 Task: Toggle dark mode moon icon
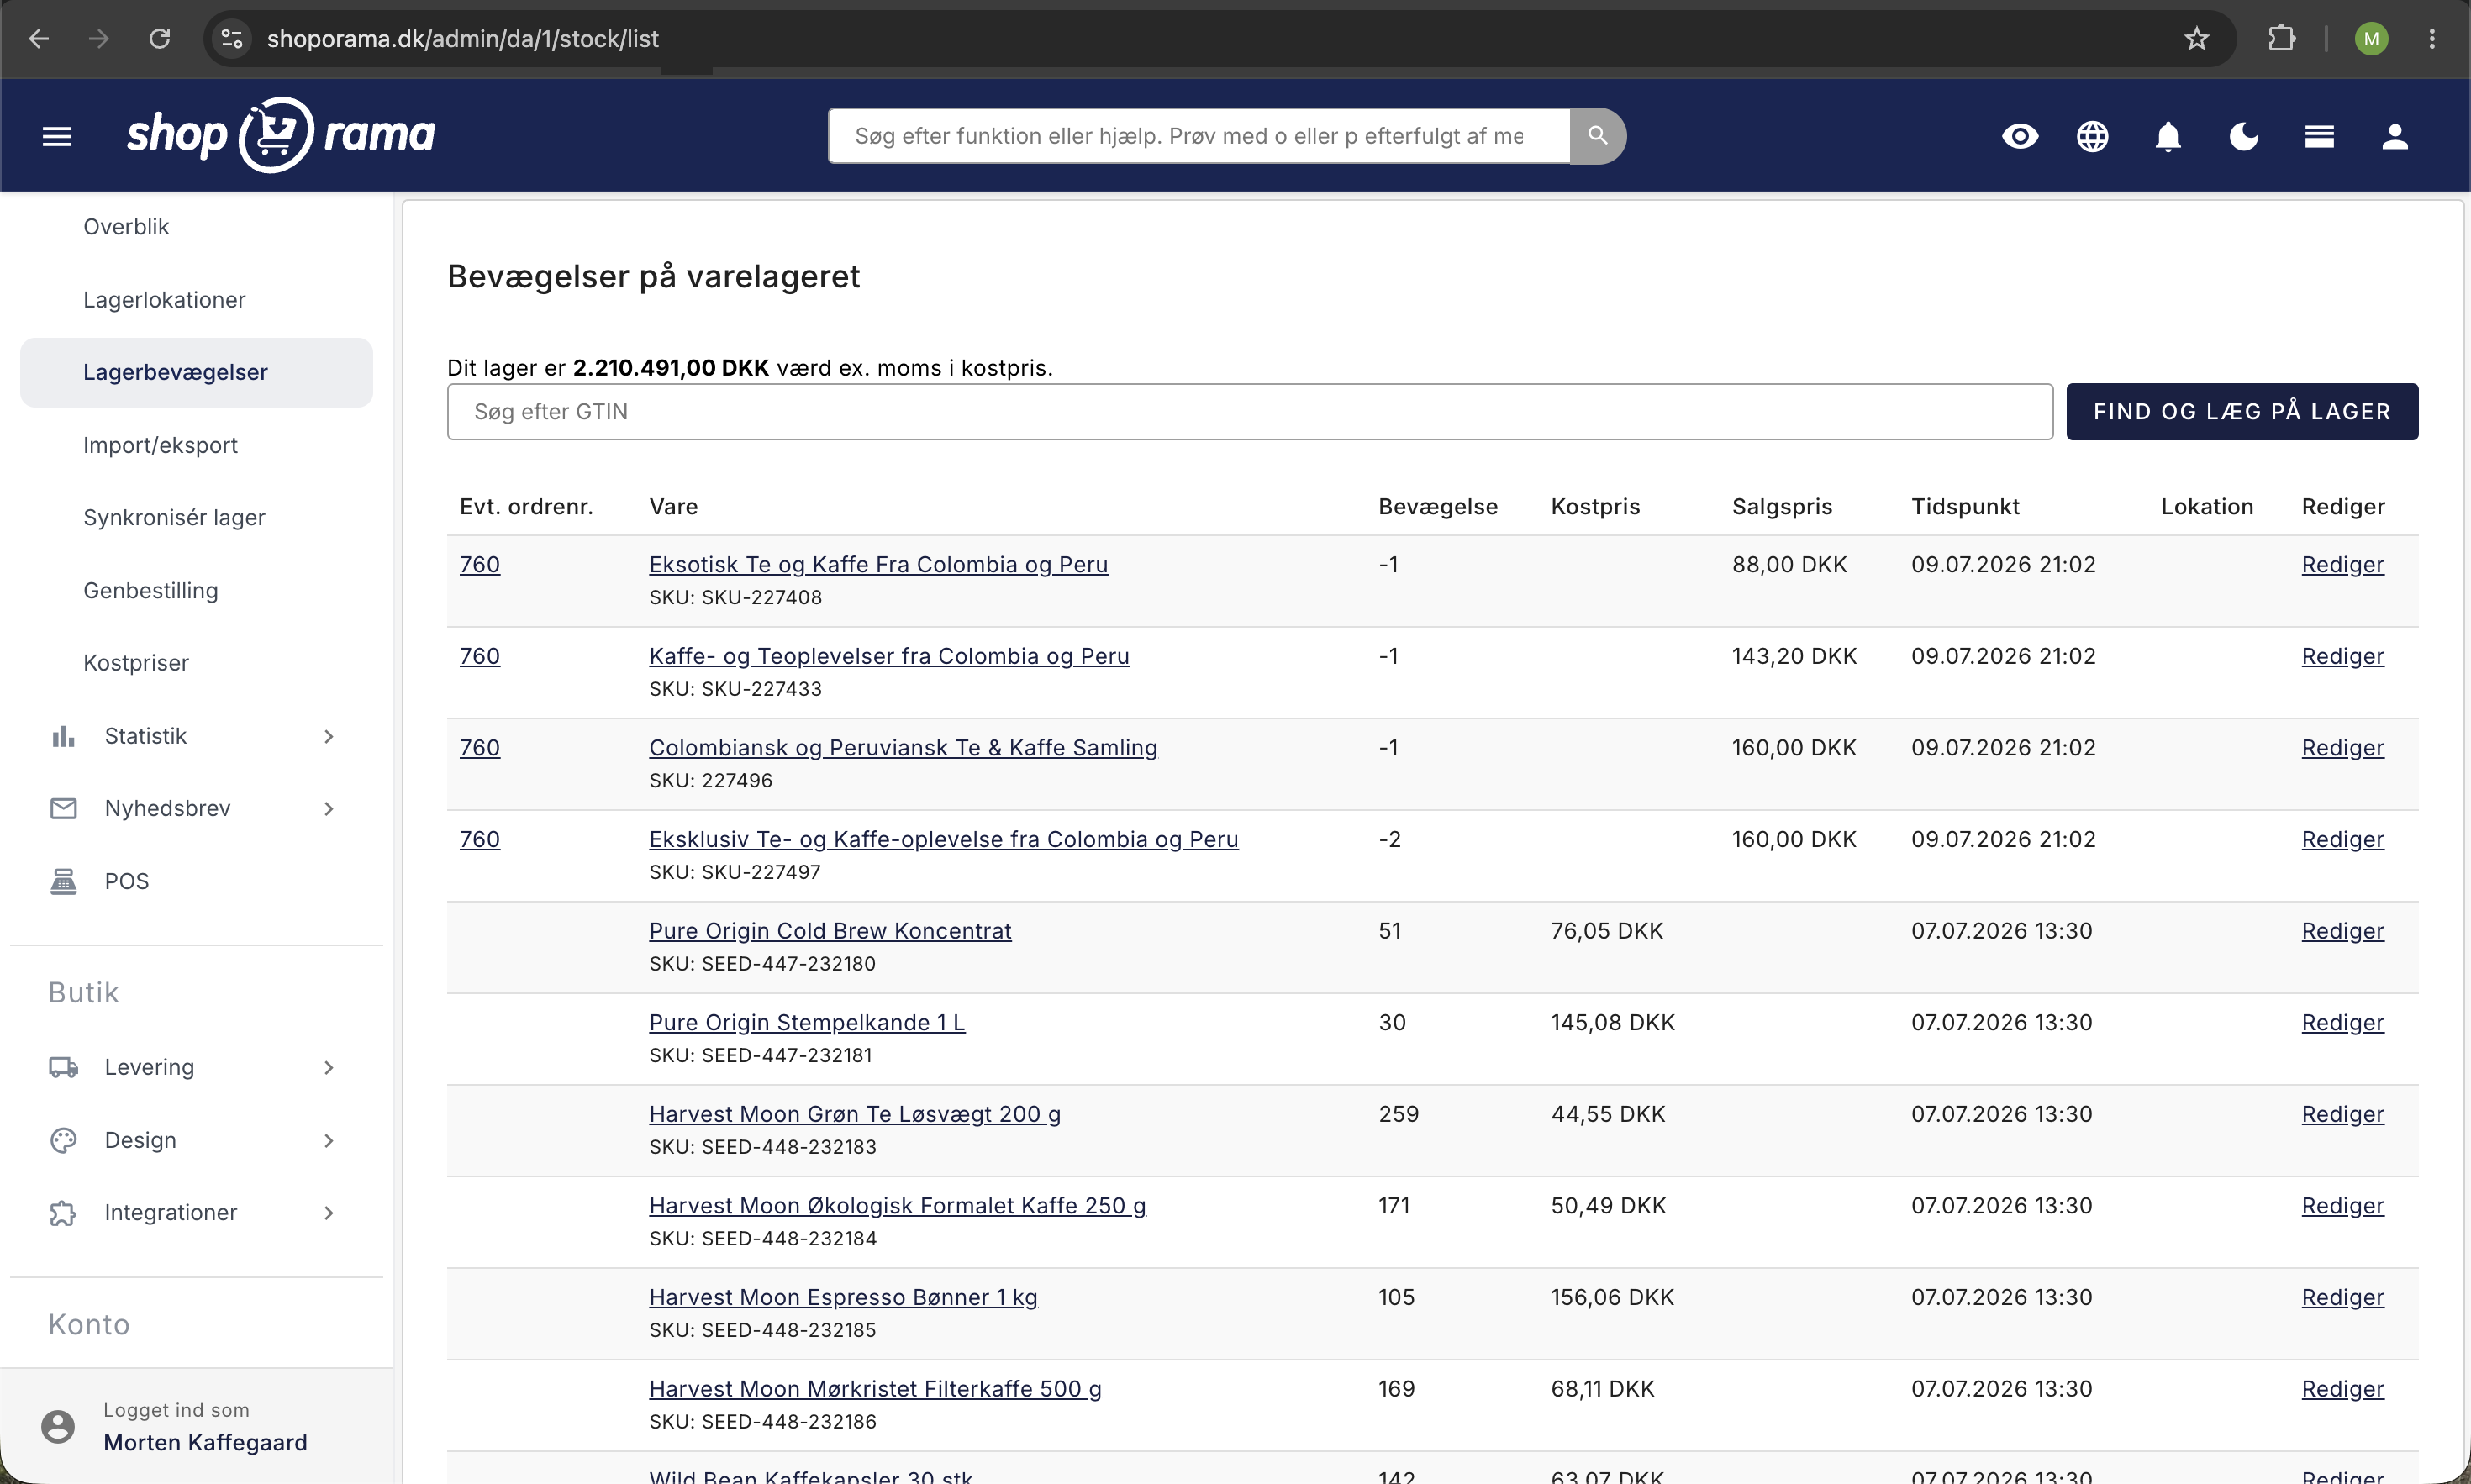[x=2243, y=136]
